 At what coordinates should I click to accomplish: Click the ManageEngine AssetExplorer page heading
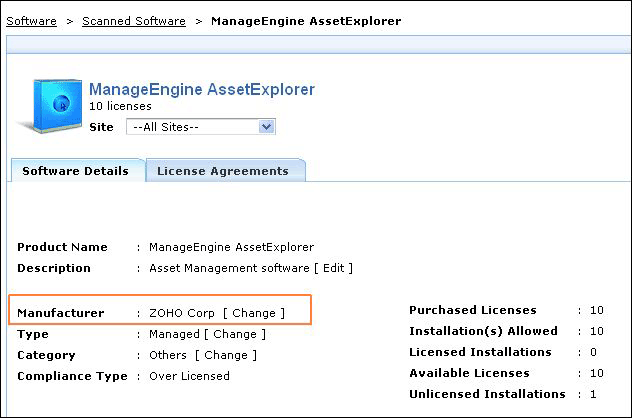coord(202,89)
